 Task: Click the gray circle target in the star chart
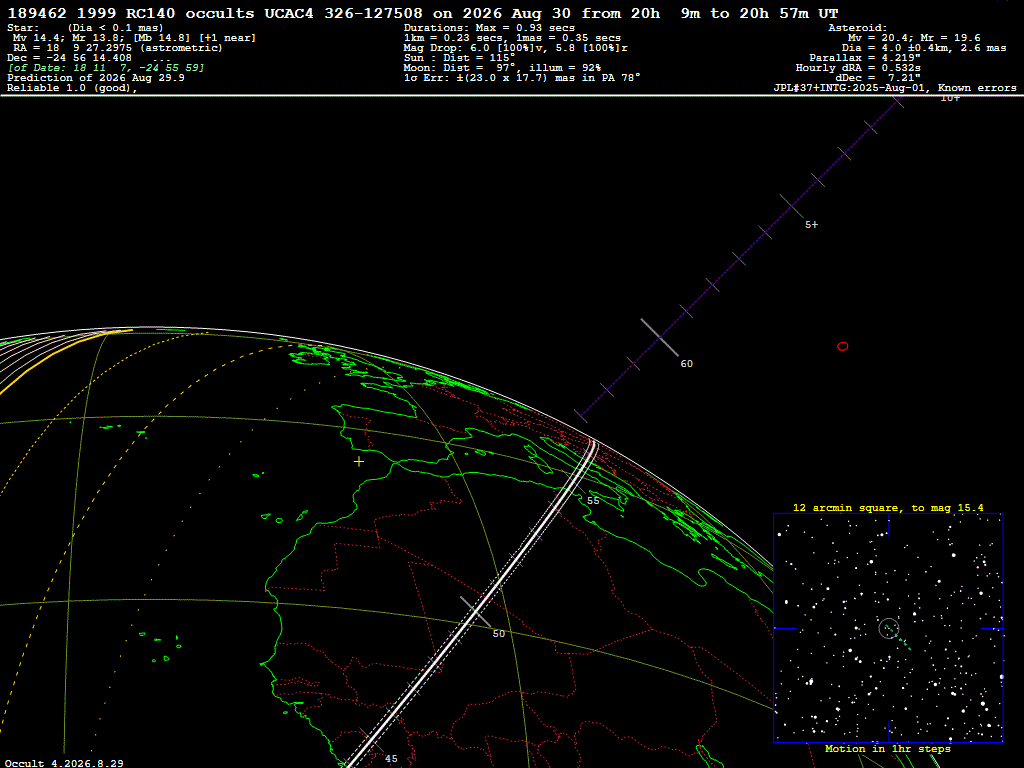pyautogui.click(x=889, y=628)
